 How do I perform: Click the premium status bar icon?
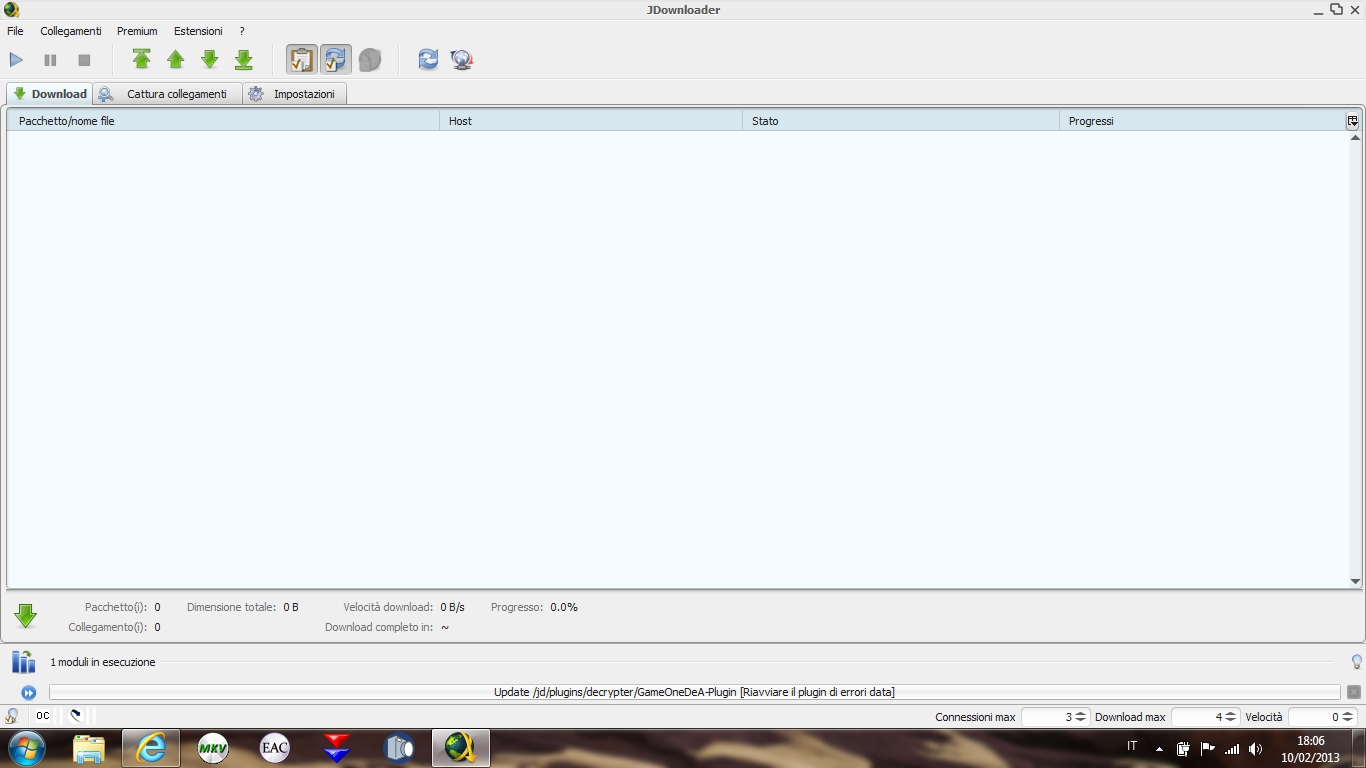pyautogui.click(x=11, y=716)
